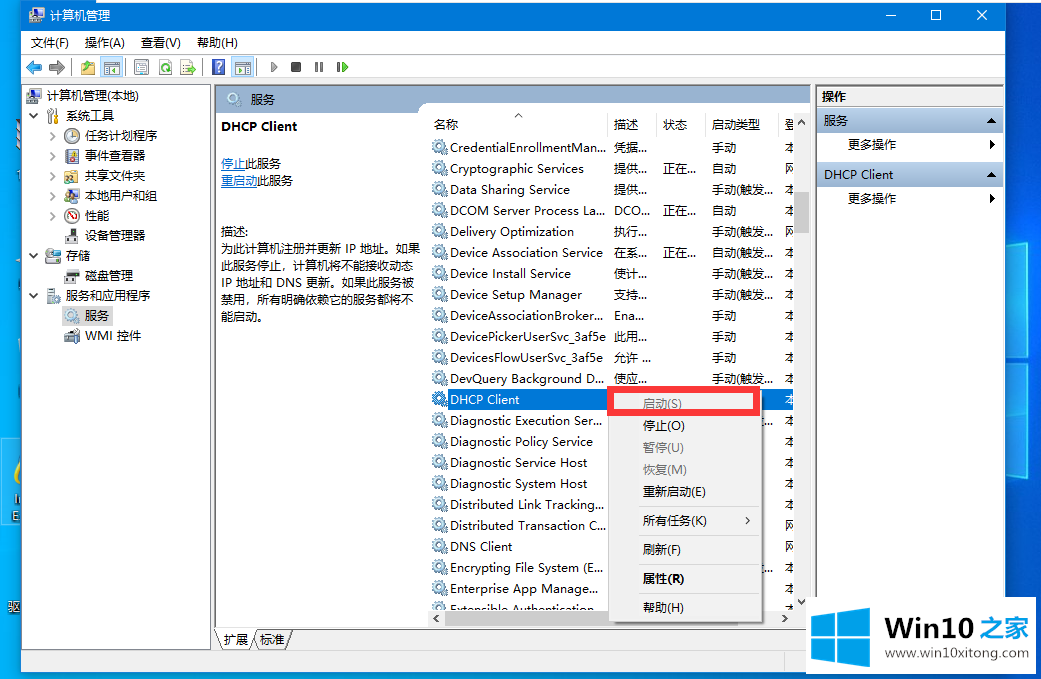
Task: Toggle the show/hide action pane icon
Action: [x=243, y=67]
